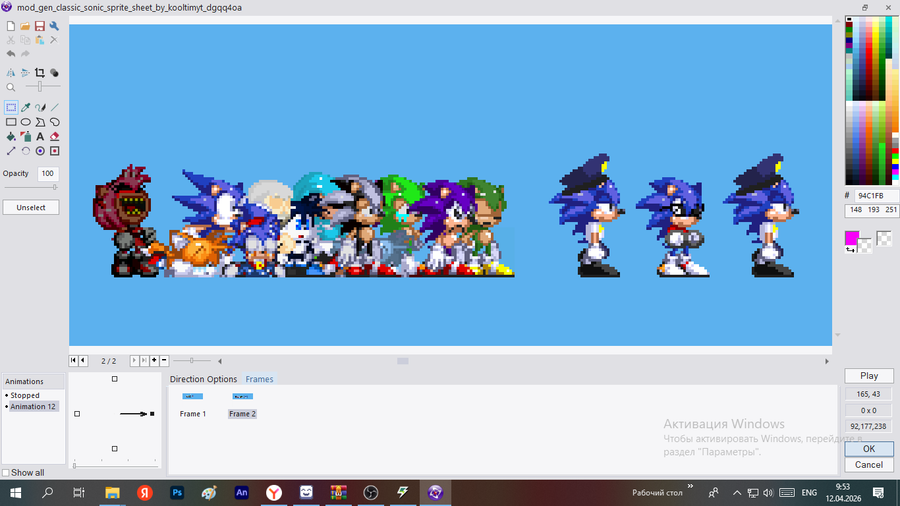This screenshot has height=506, width=900.
Task: Click the New (clear) image icon
Action: point(11,26)
